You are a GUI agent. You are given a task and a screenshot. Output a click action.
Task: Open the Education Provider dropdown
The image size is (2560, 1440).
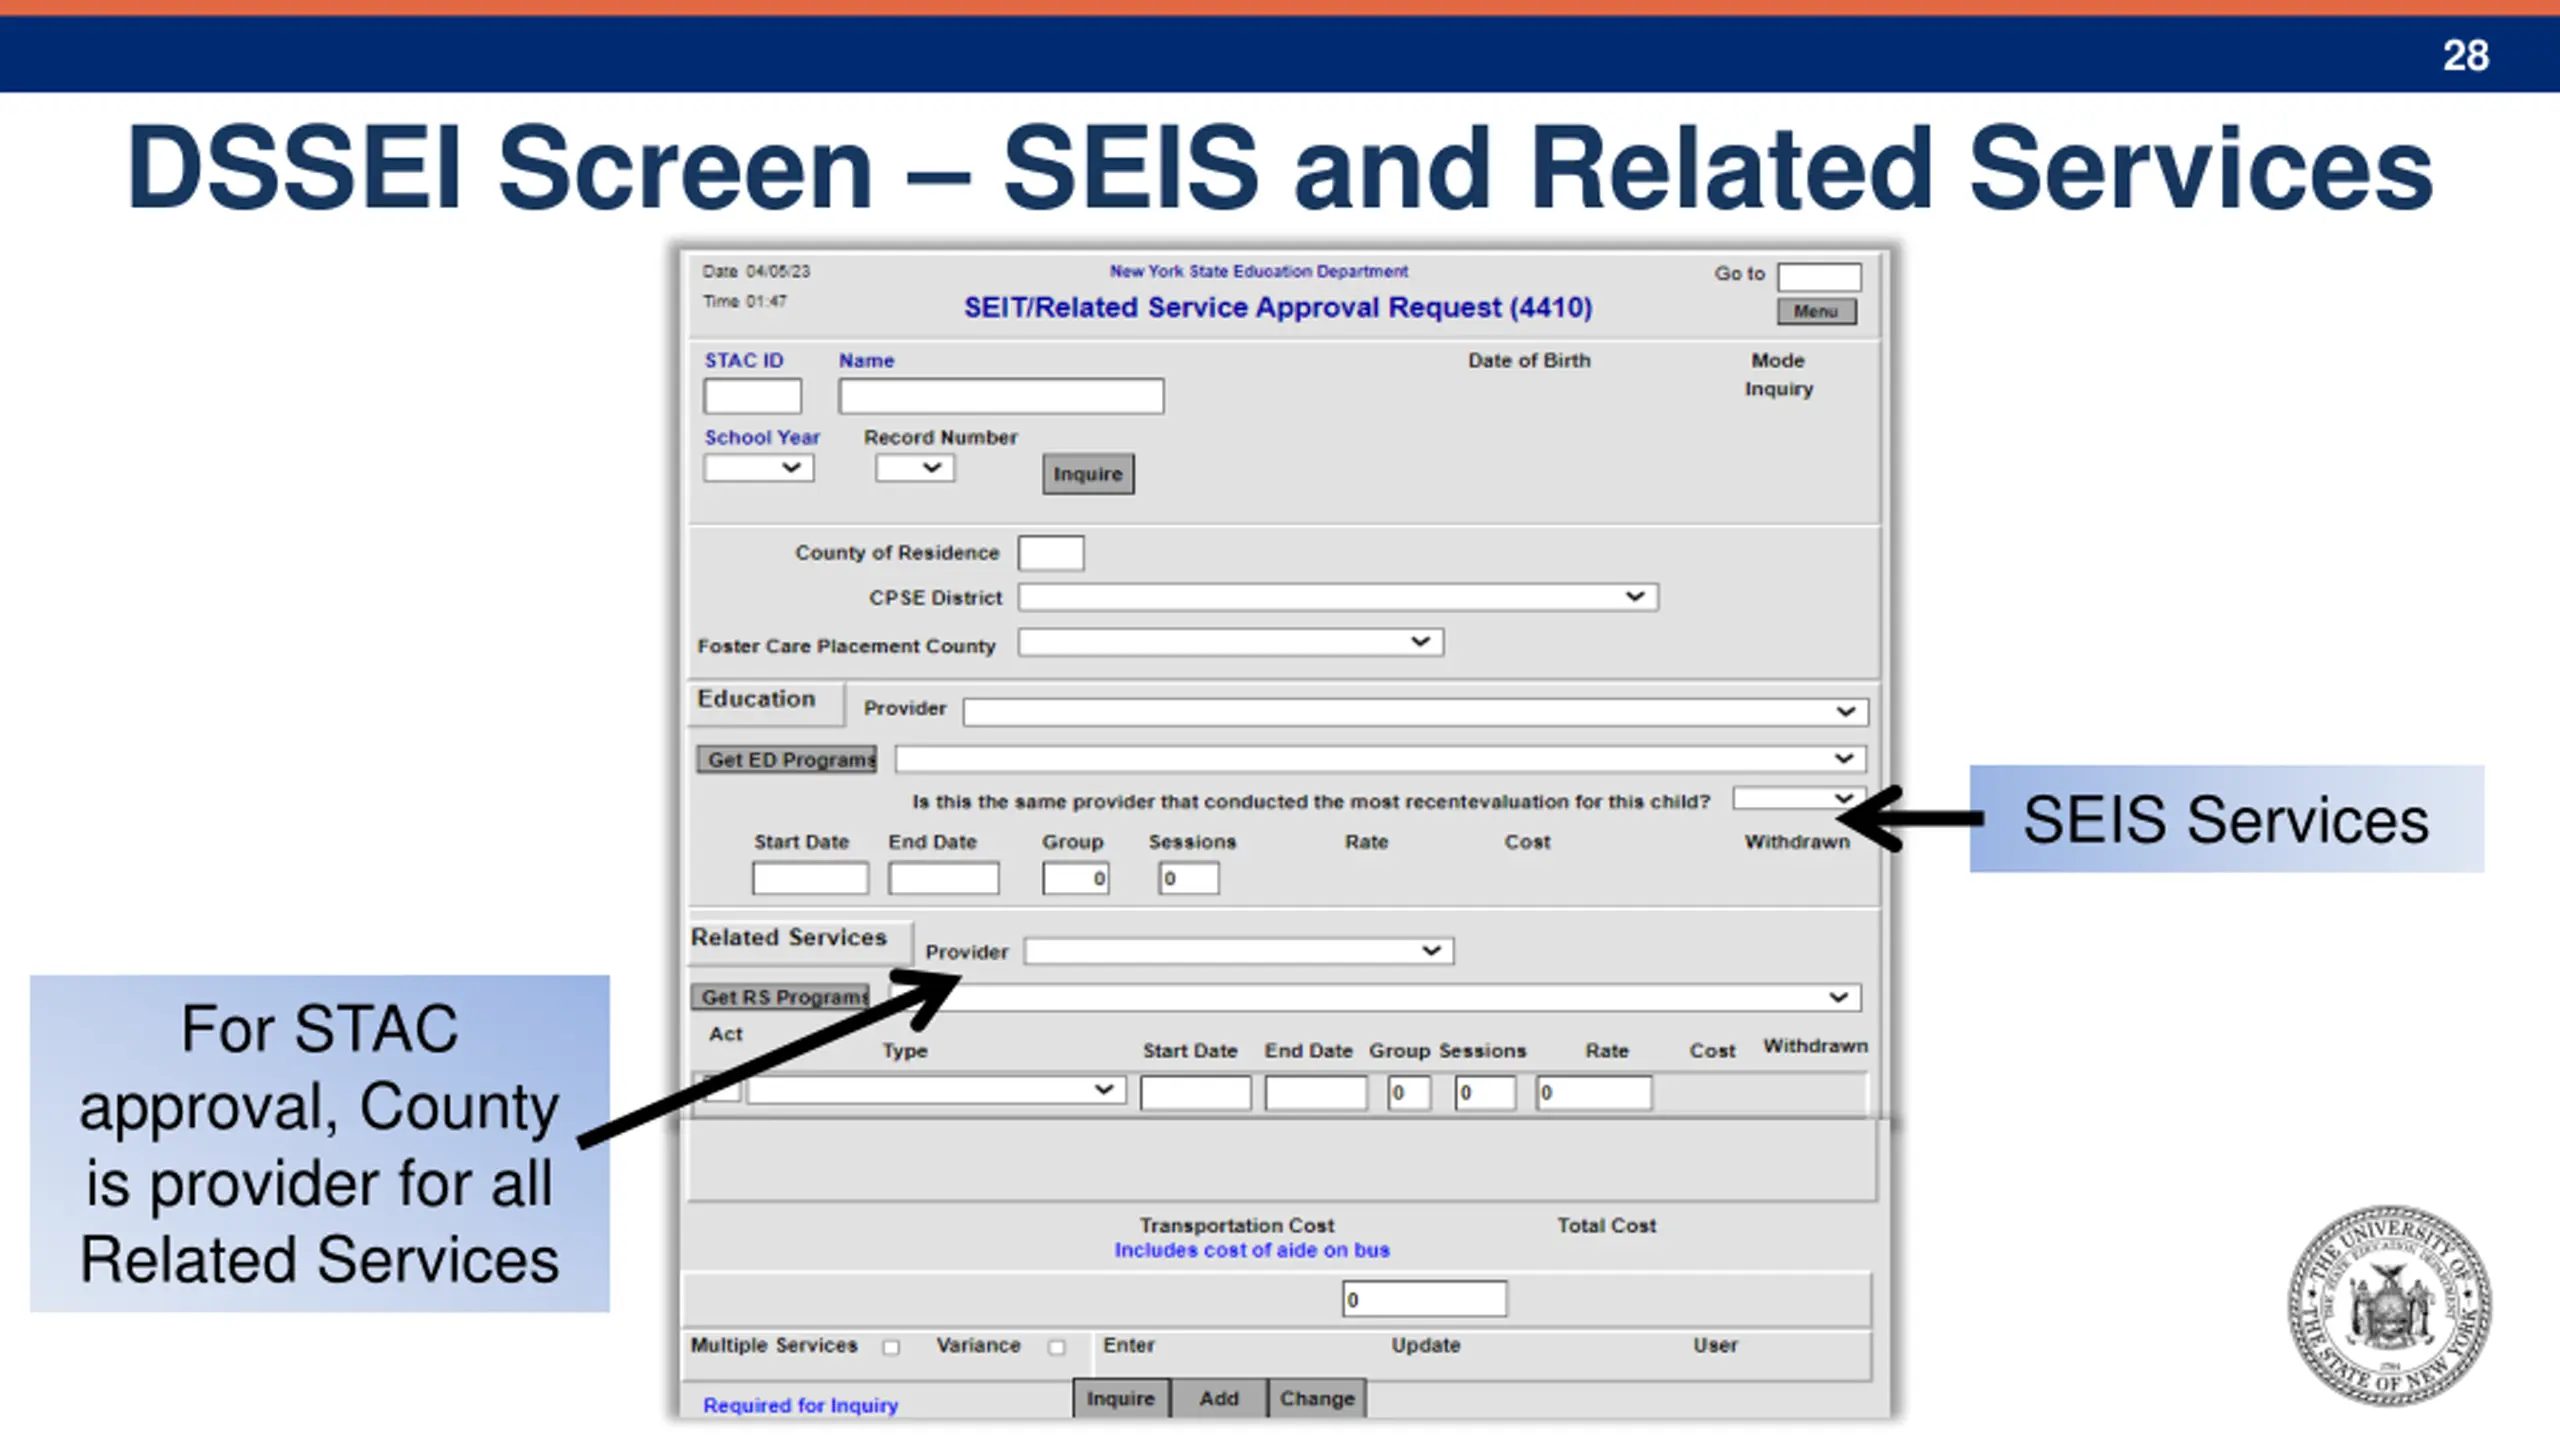pyautogui.click(x=1415, y=711)
